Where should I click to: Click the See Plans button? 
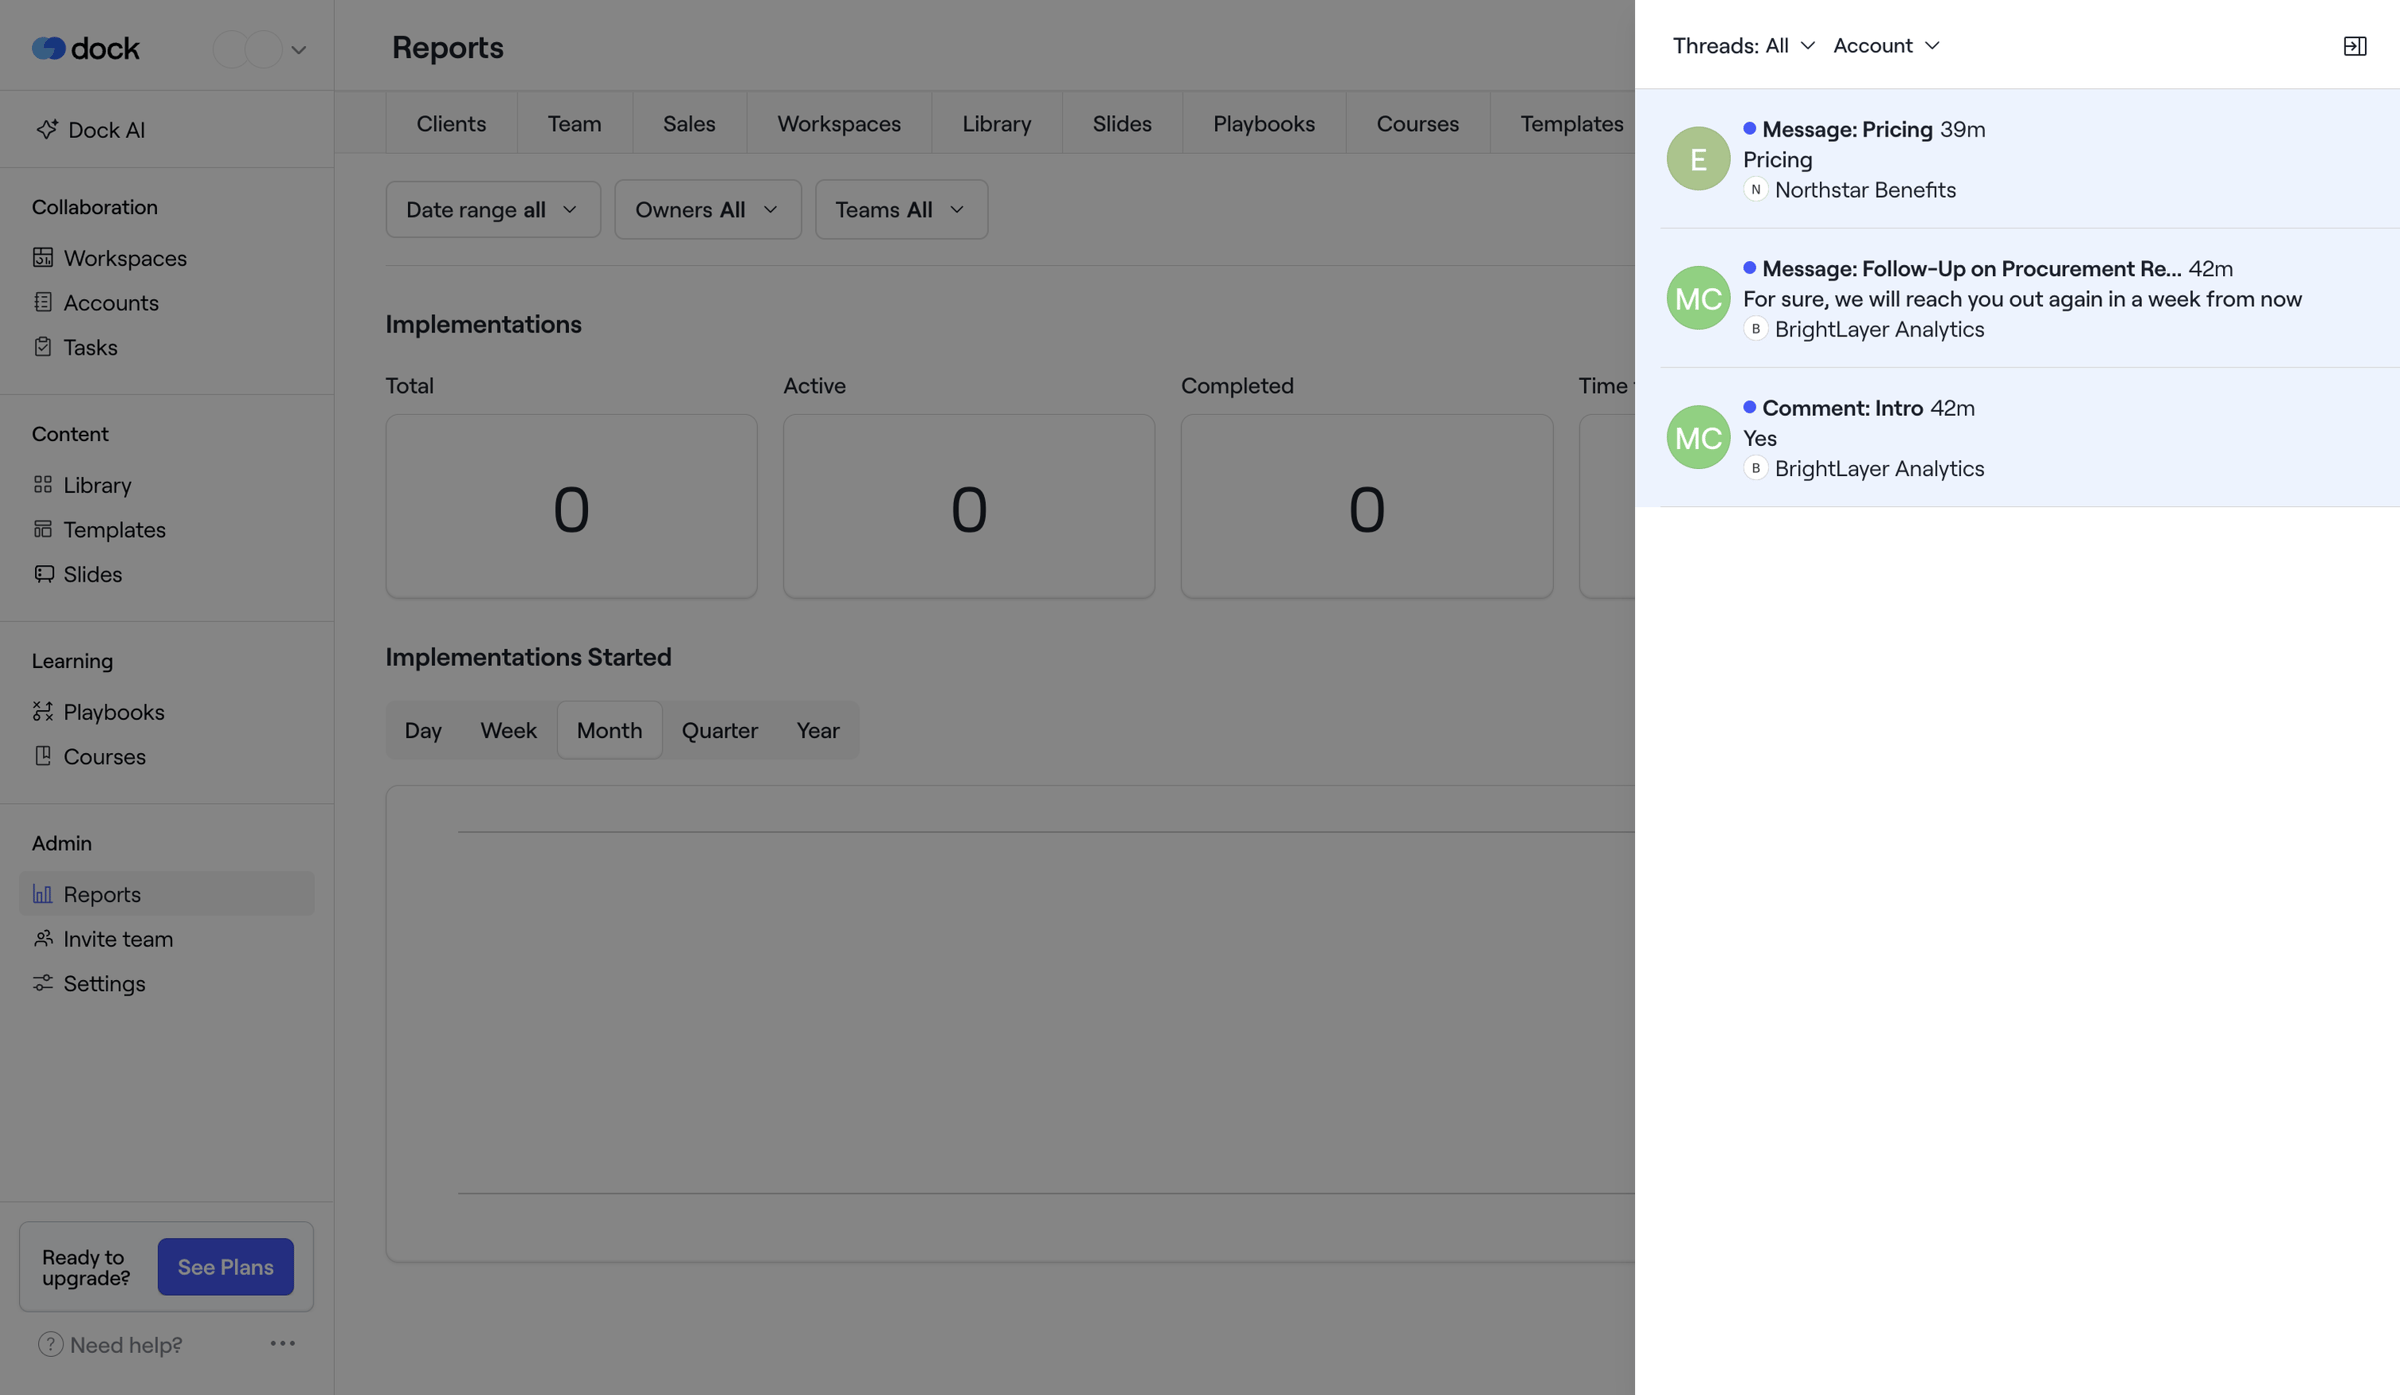pyautogui.click(x=225, y=1266)
